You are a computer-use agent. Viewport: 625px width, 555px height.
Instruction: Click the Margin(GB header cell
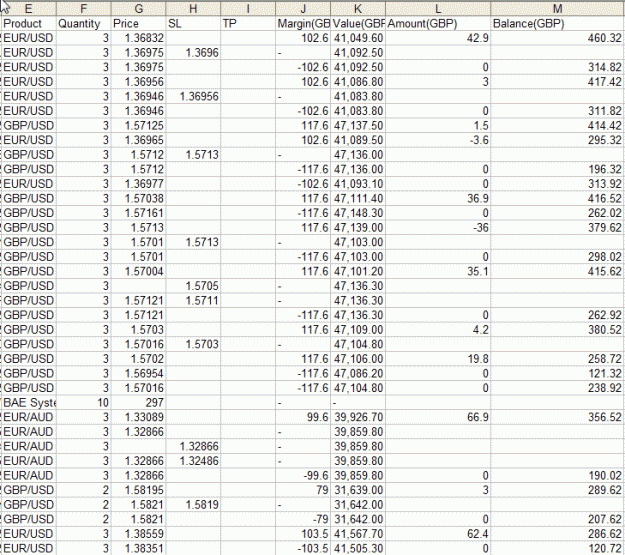[303, 24]
